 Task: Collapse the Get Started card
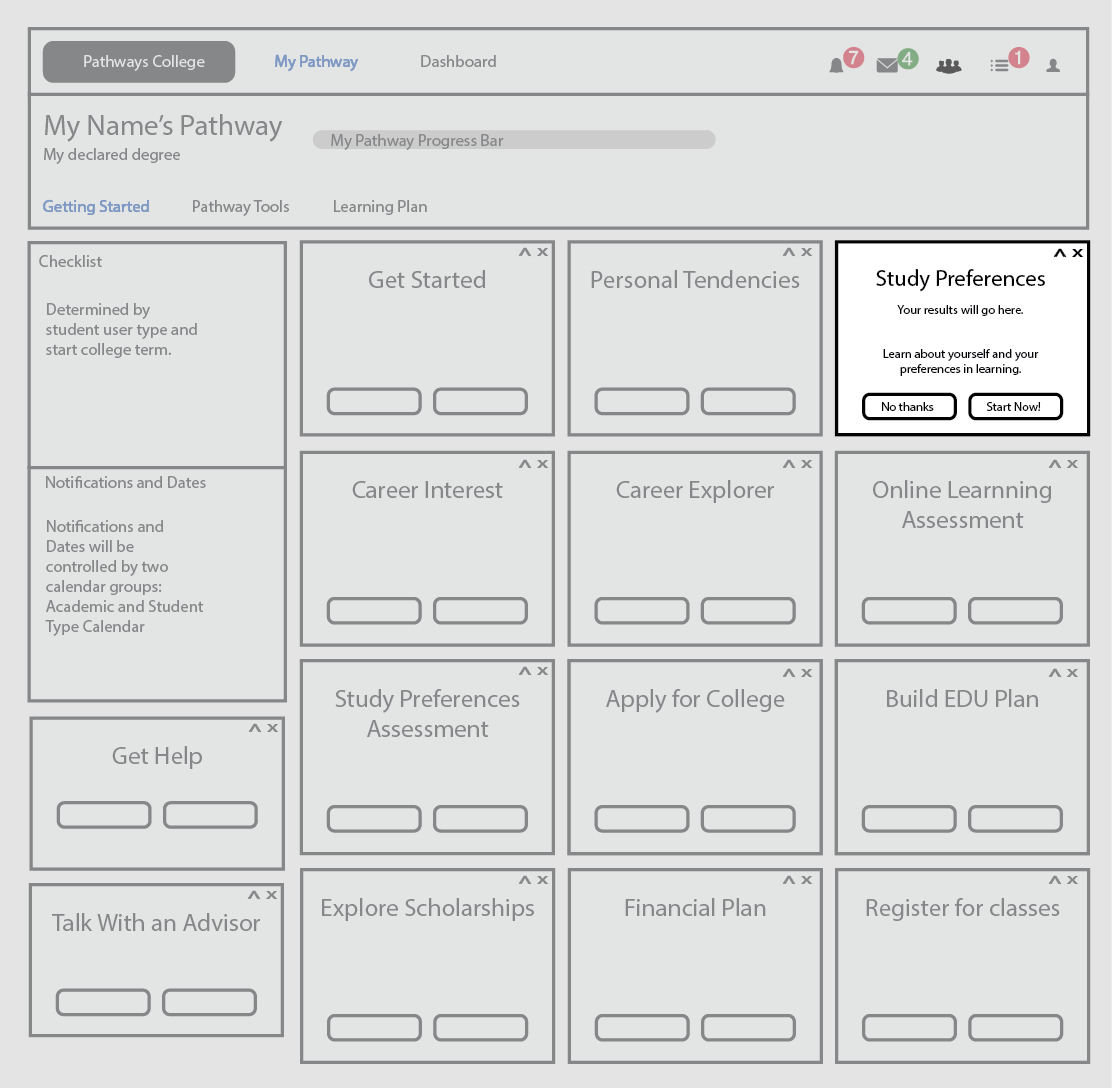[x=524, y=251]
